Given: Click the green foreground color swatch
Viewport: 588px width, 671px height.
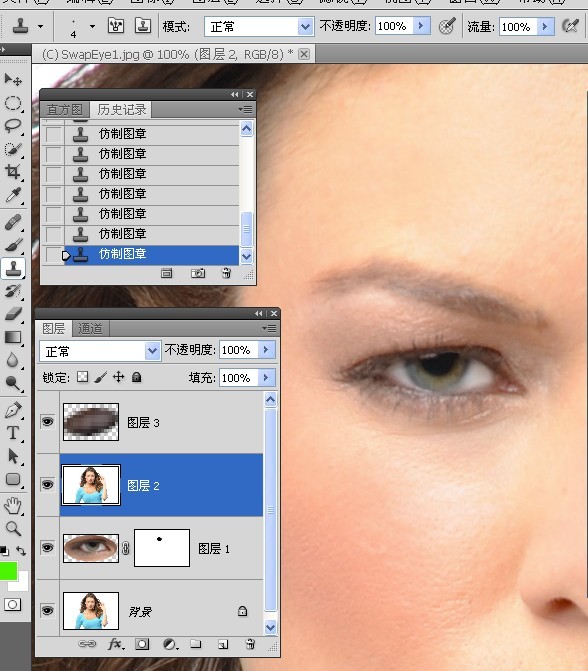Looking at the screenshot, I should [x=8, y=571].
